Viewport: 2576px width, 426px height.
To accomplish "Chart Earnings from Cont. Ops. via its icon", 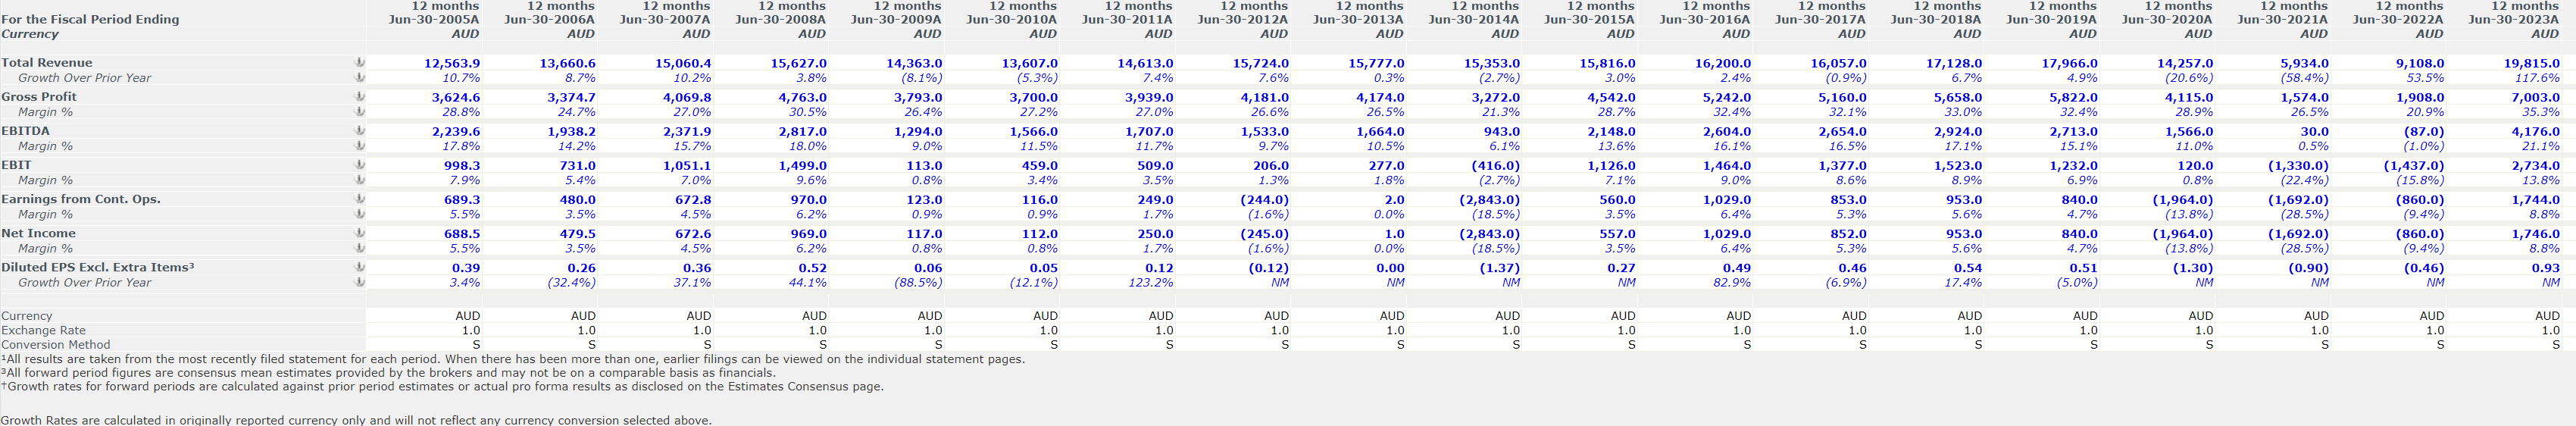I will (x=360, y=199).
